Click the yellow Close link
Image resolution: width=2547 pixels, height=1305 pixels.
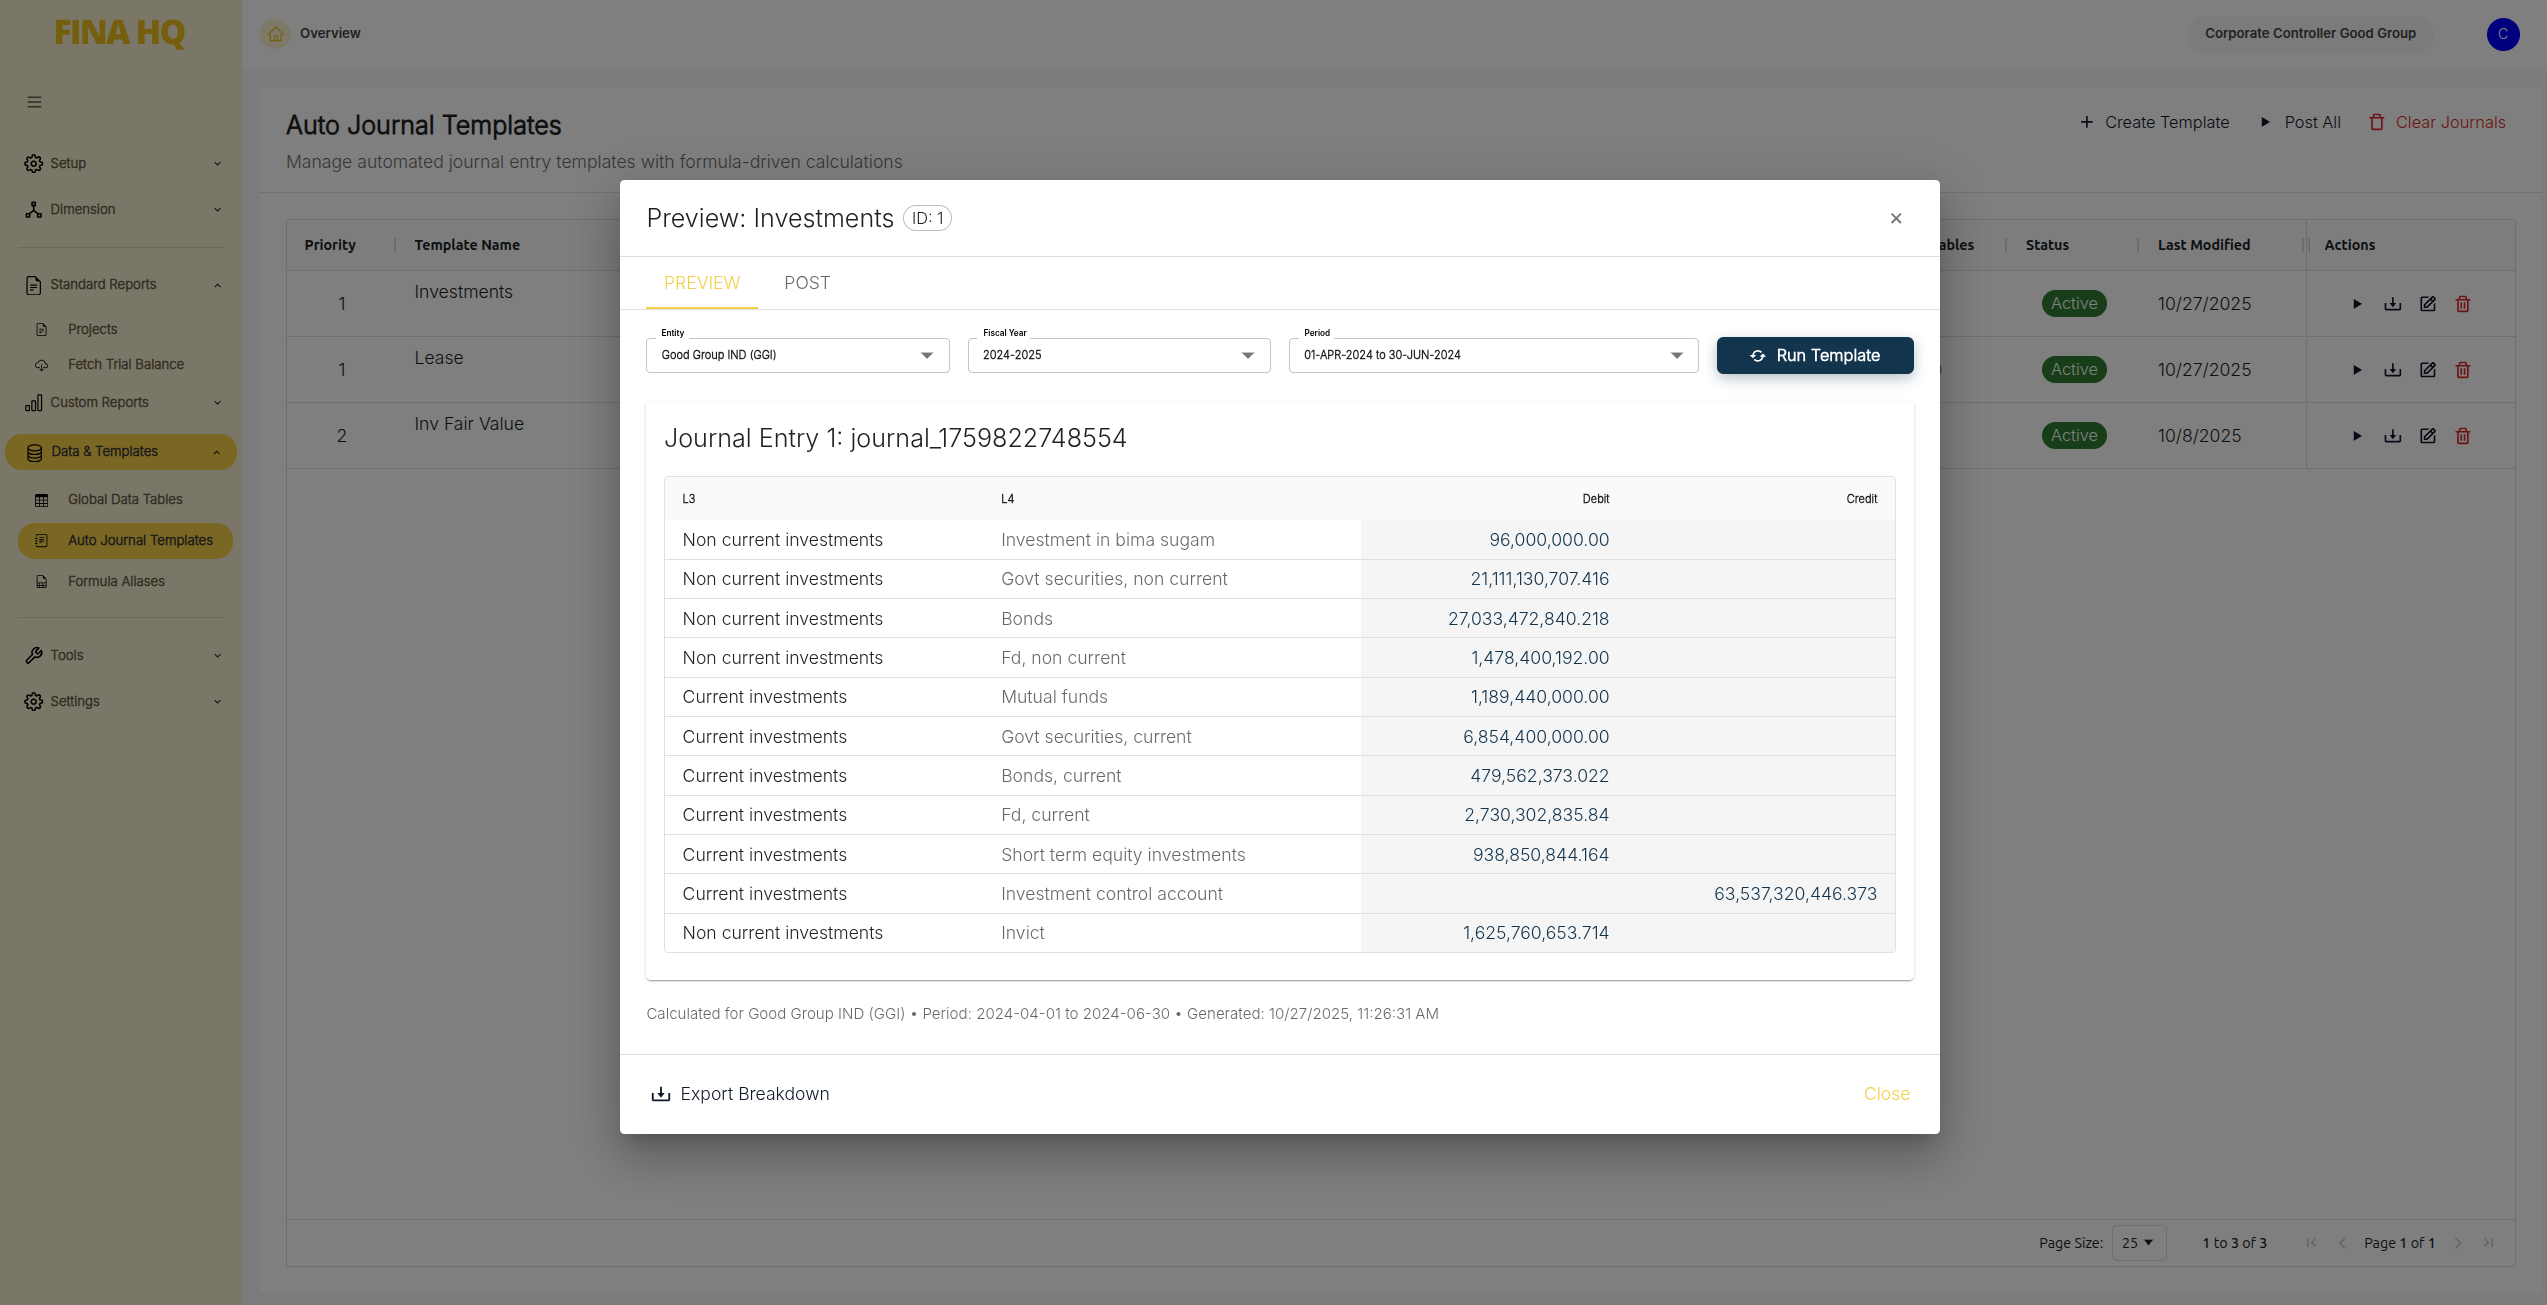1886,1094
